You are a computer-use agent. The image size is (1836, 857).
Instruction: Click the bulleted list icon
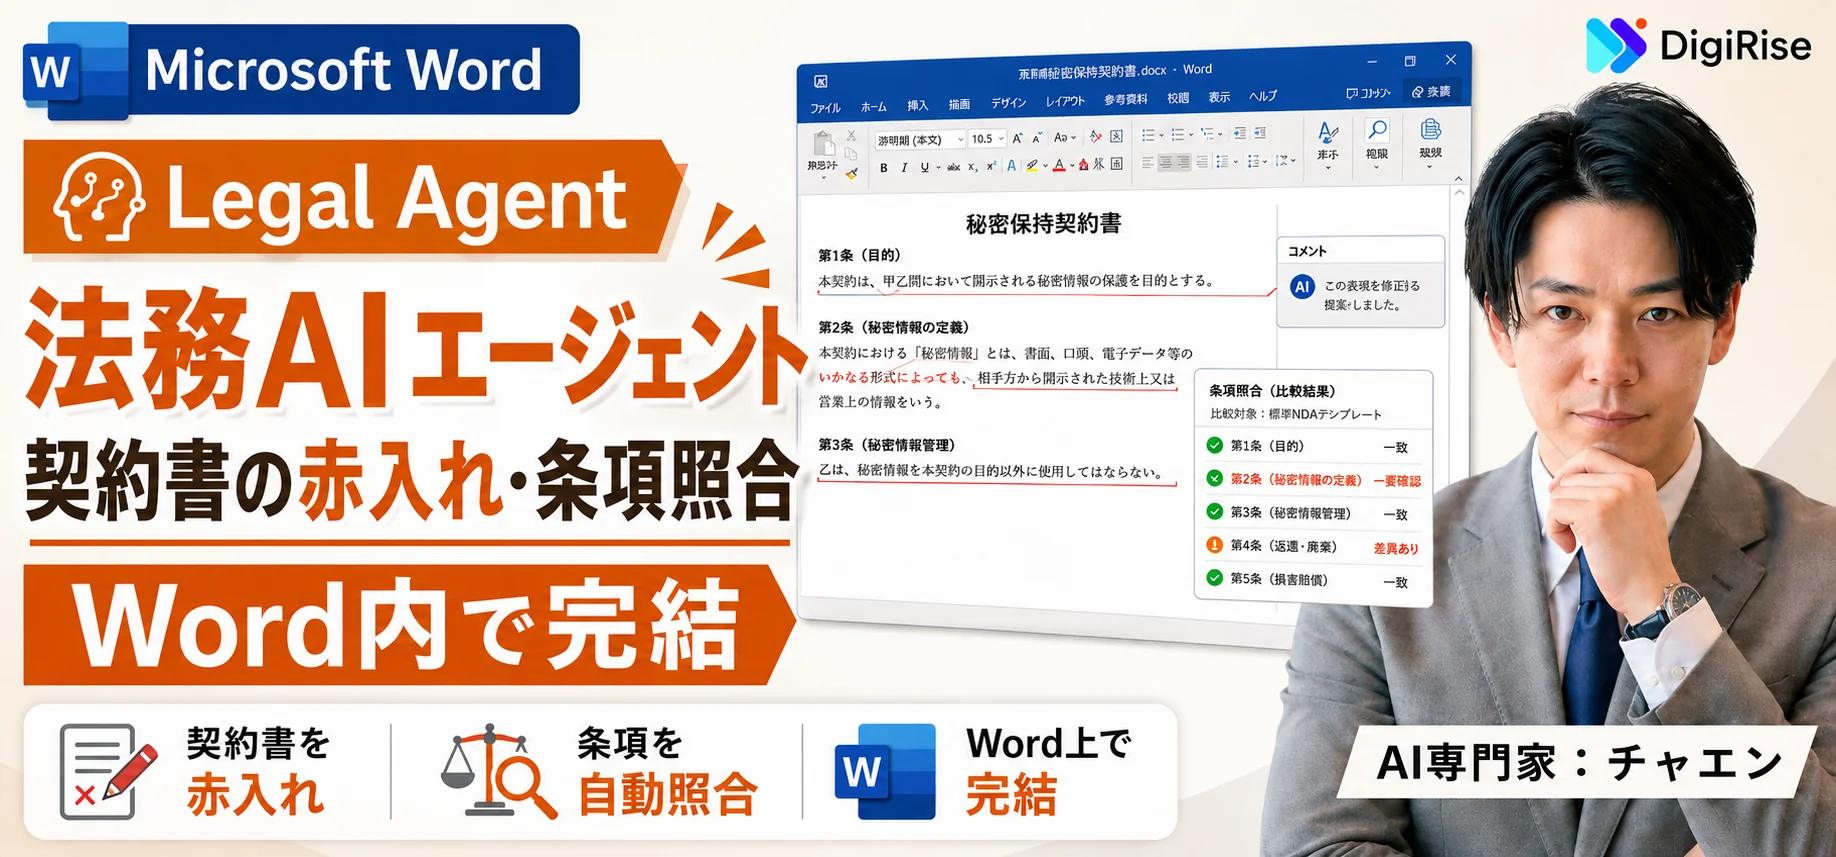pos(1149,134)
